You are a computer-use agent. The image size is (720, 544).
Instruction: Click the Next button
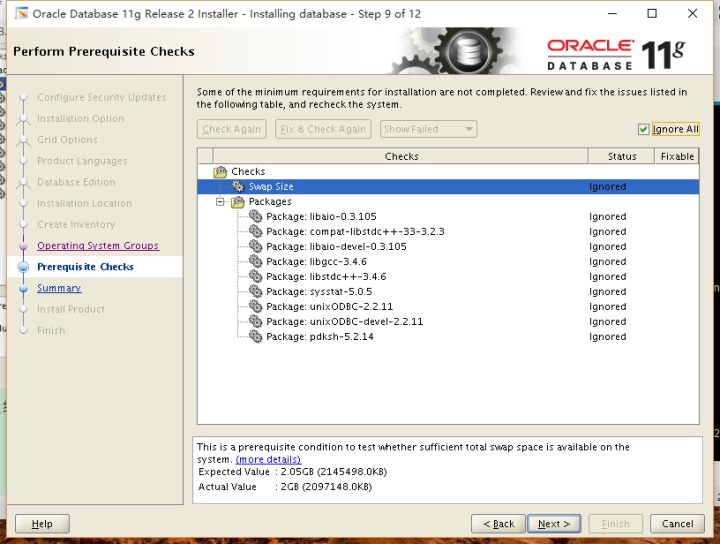pyautogui.click(x=554, y=524)
